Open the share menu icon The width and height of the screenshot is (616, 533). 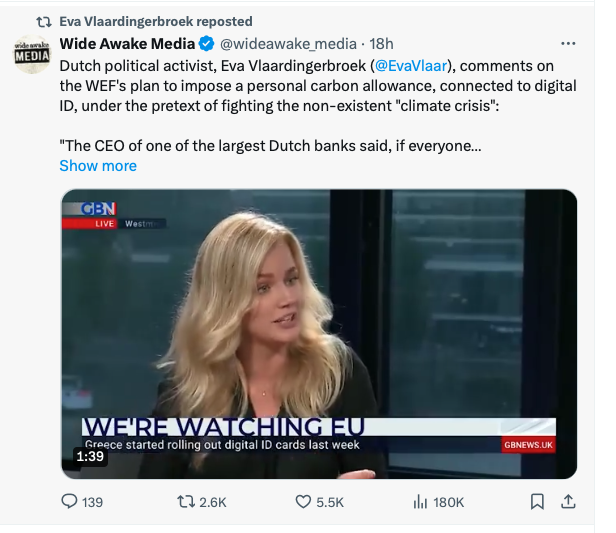pyautogui.click(x=567, y=502)
